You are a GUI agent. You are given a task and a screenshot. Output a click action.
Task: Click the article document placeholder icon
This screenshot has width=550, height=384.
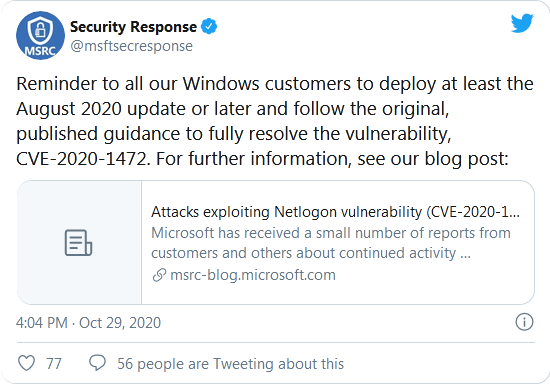79,243
